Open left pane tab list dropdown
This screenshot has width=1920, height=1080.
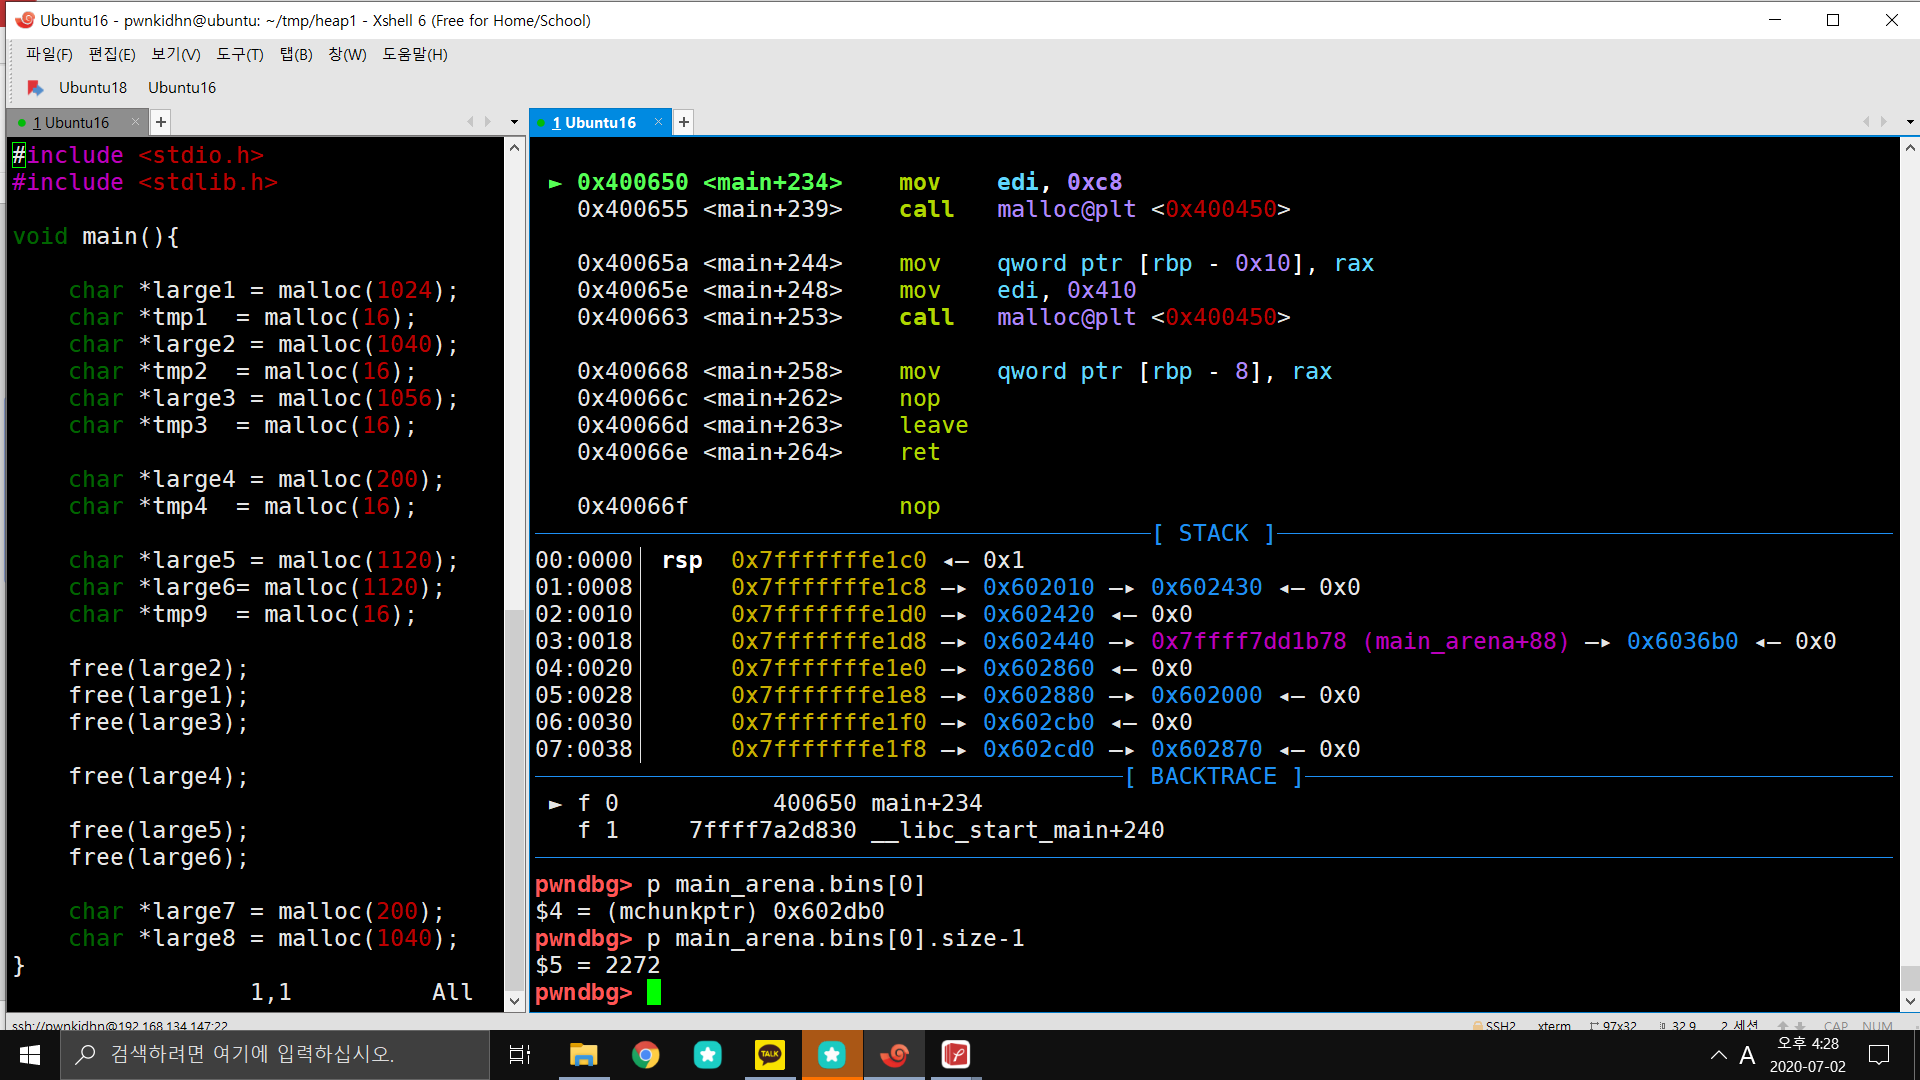click(x=515, y=122)
